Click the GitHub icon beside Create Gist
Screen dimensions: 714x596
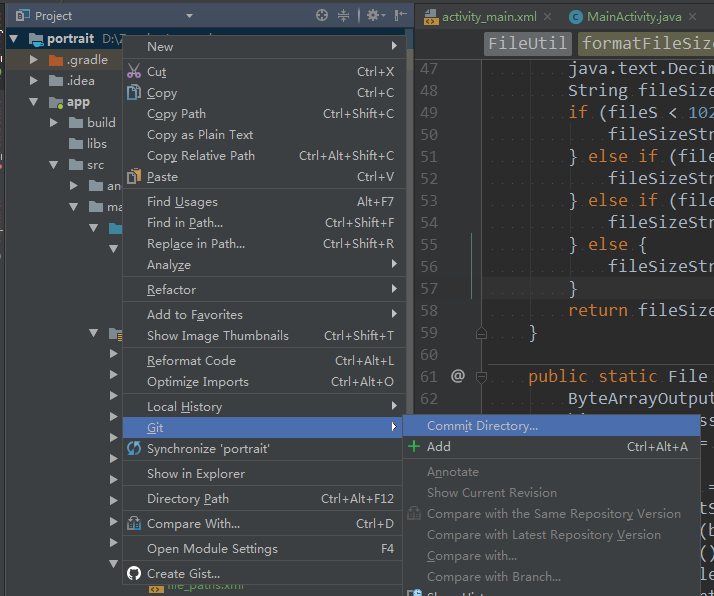pos(134,573)
